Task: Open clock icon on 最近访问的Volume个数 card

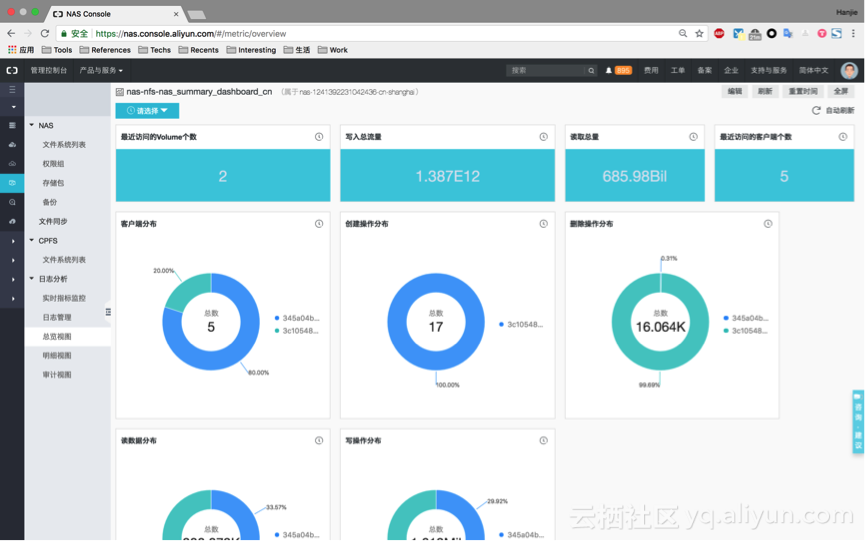Action: pyautogui.click(x=319, y=137)
